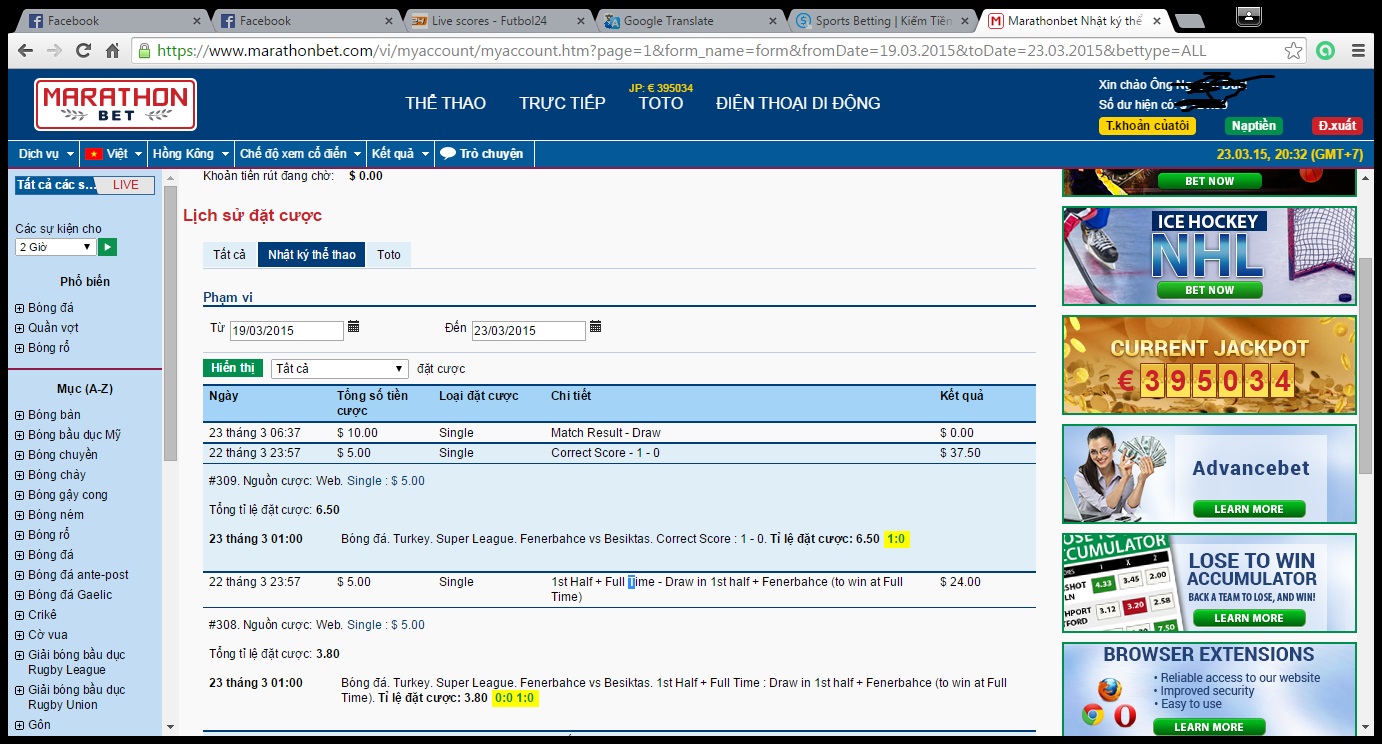Open the calendar picker for the Từ date
The height and width of the screenshot is (744, 1382).
click(x=353, y=327)
